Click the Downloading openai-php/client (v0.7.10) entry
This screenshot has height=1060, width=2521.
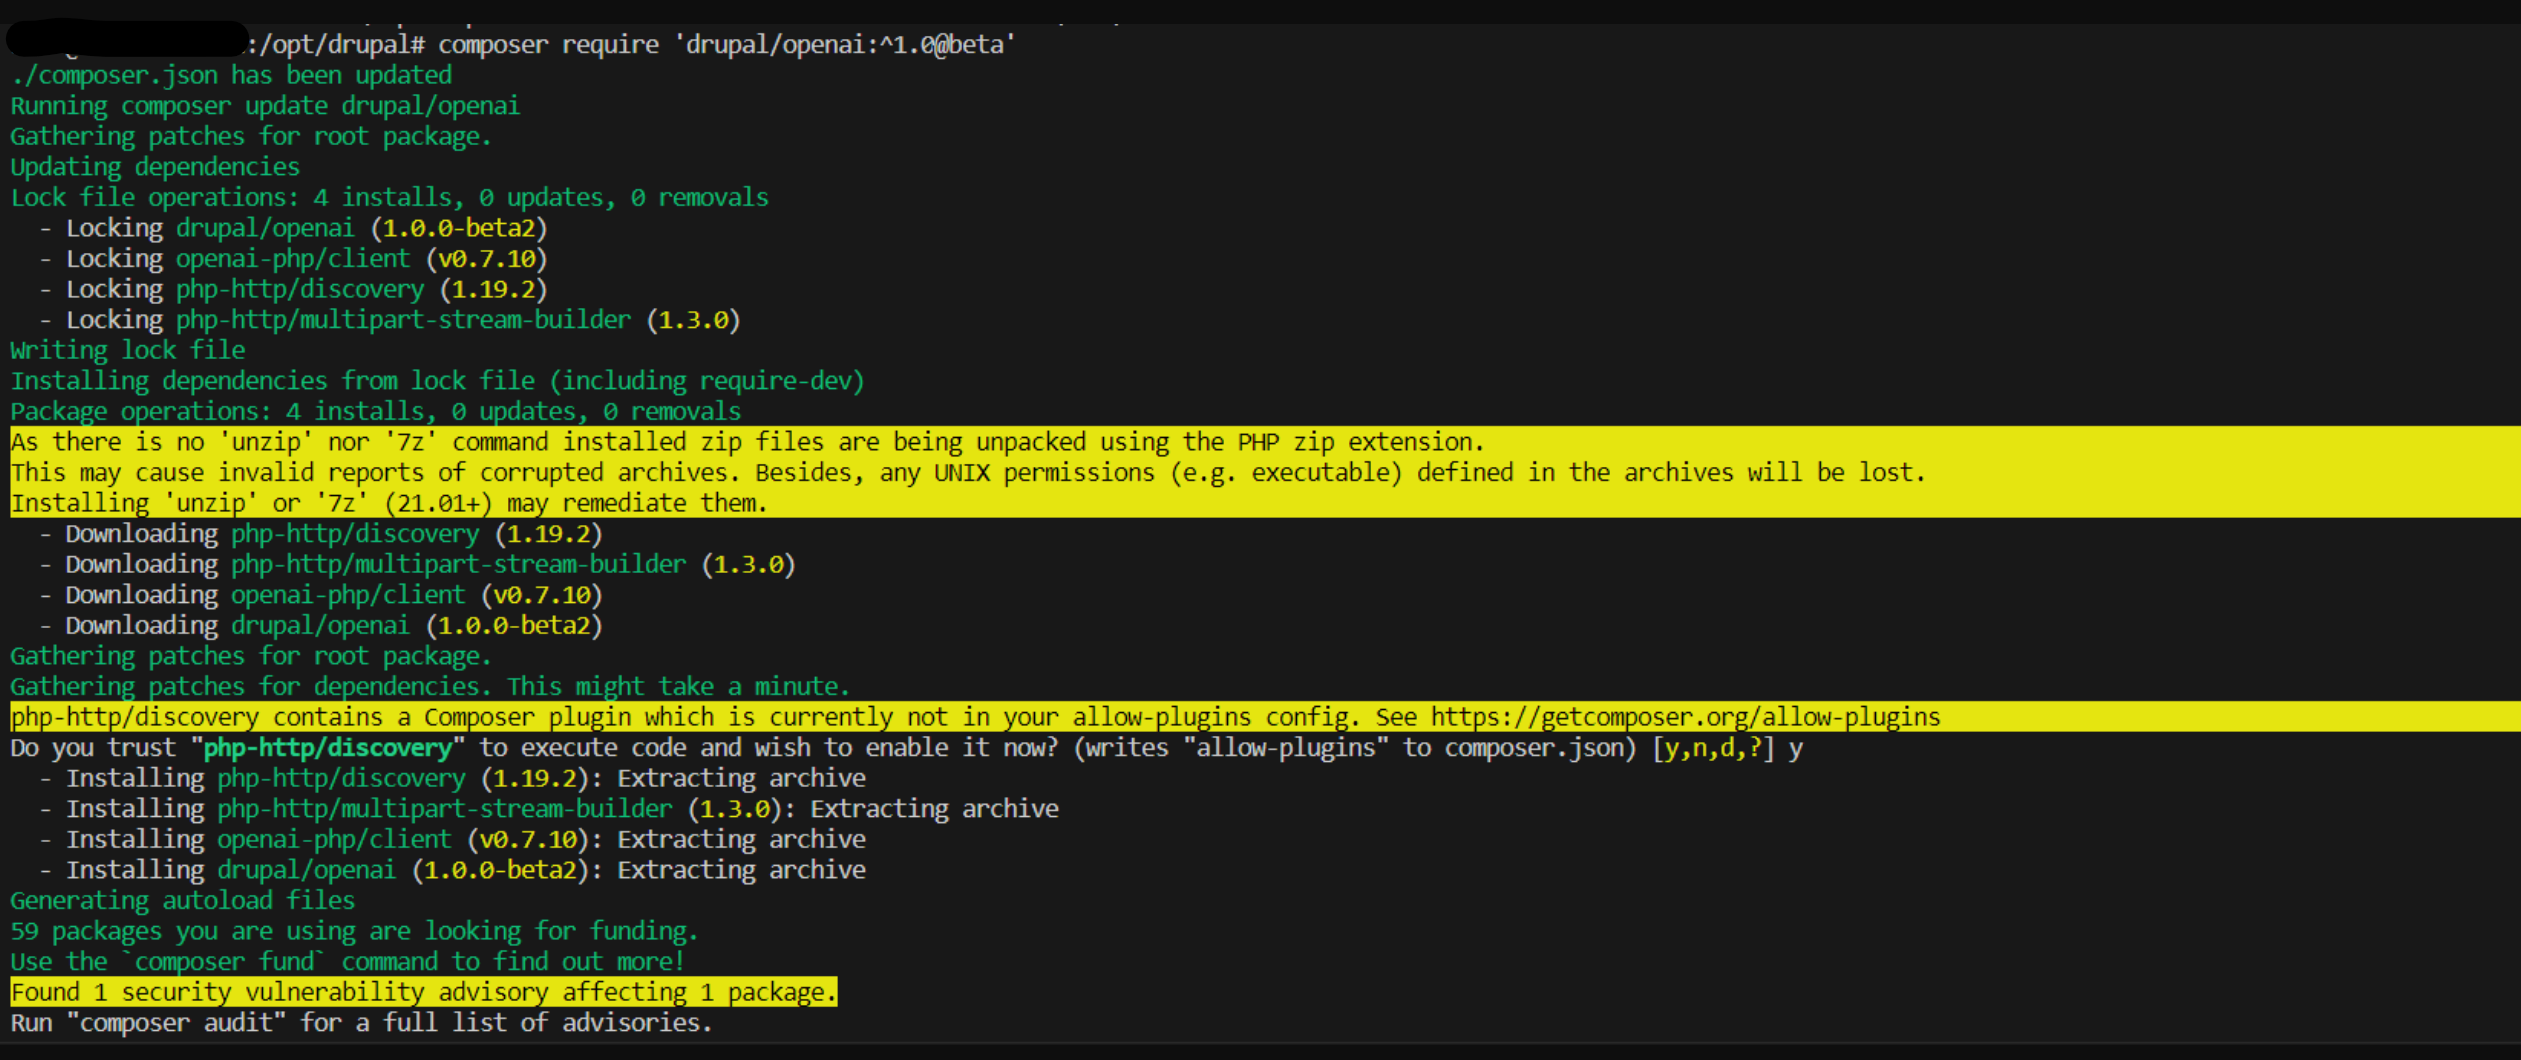320,594
